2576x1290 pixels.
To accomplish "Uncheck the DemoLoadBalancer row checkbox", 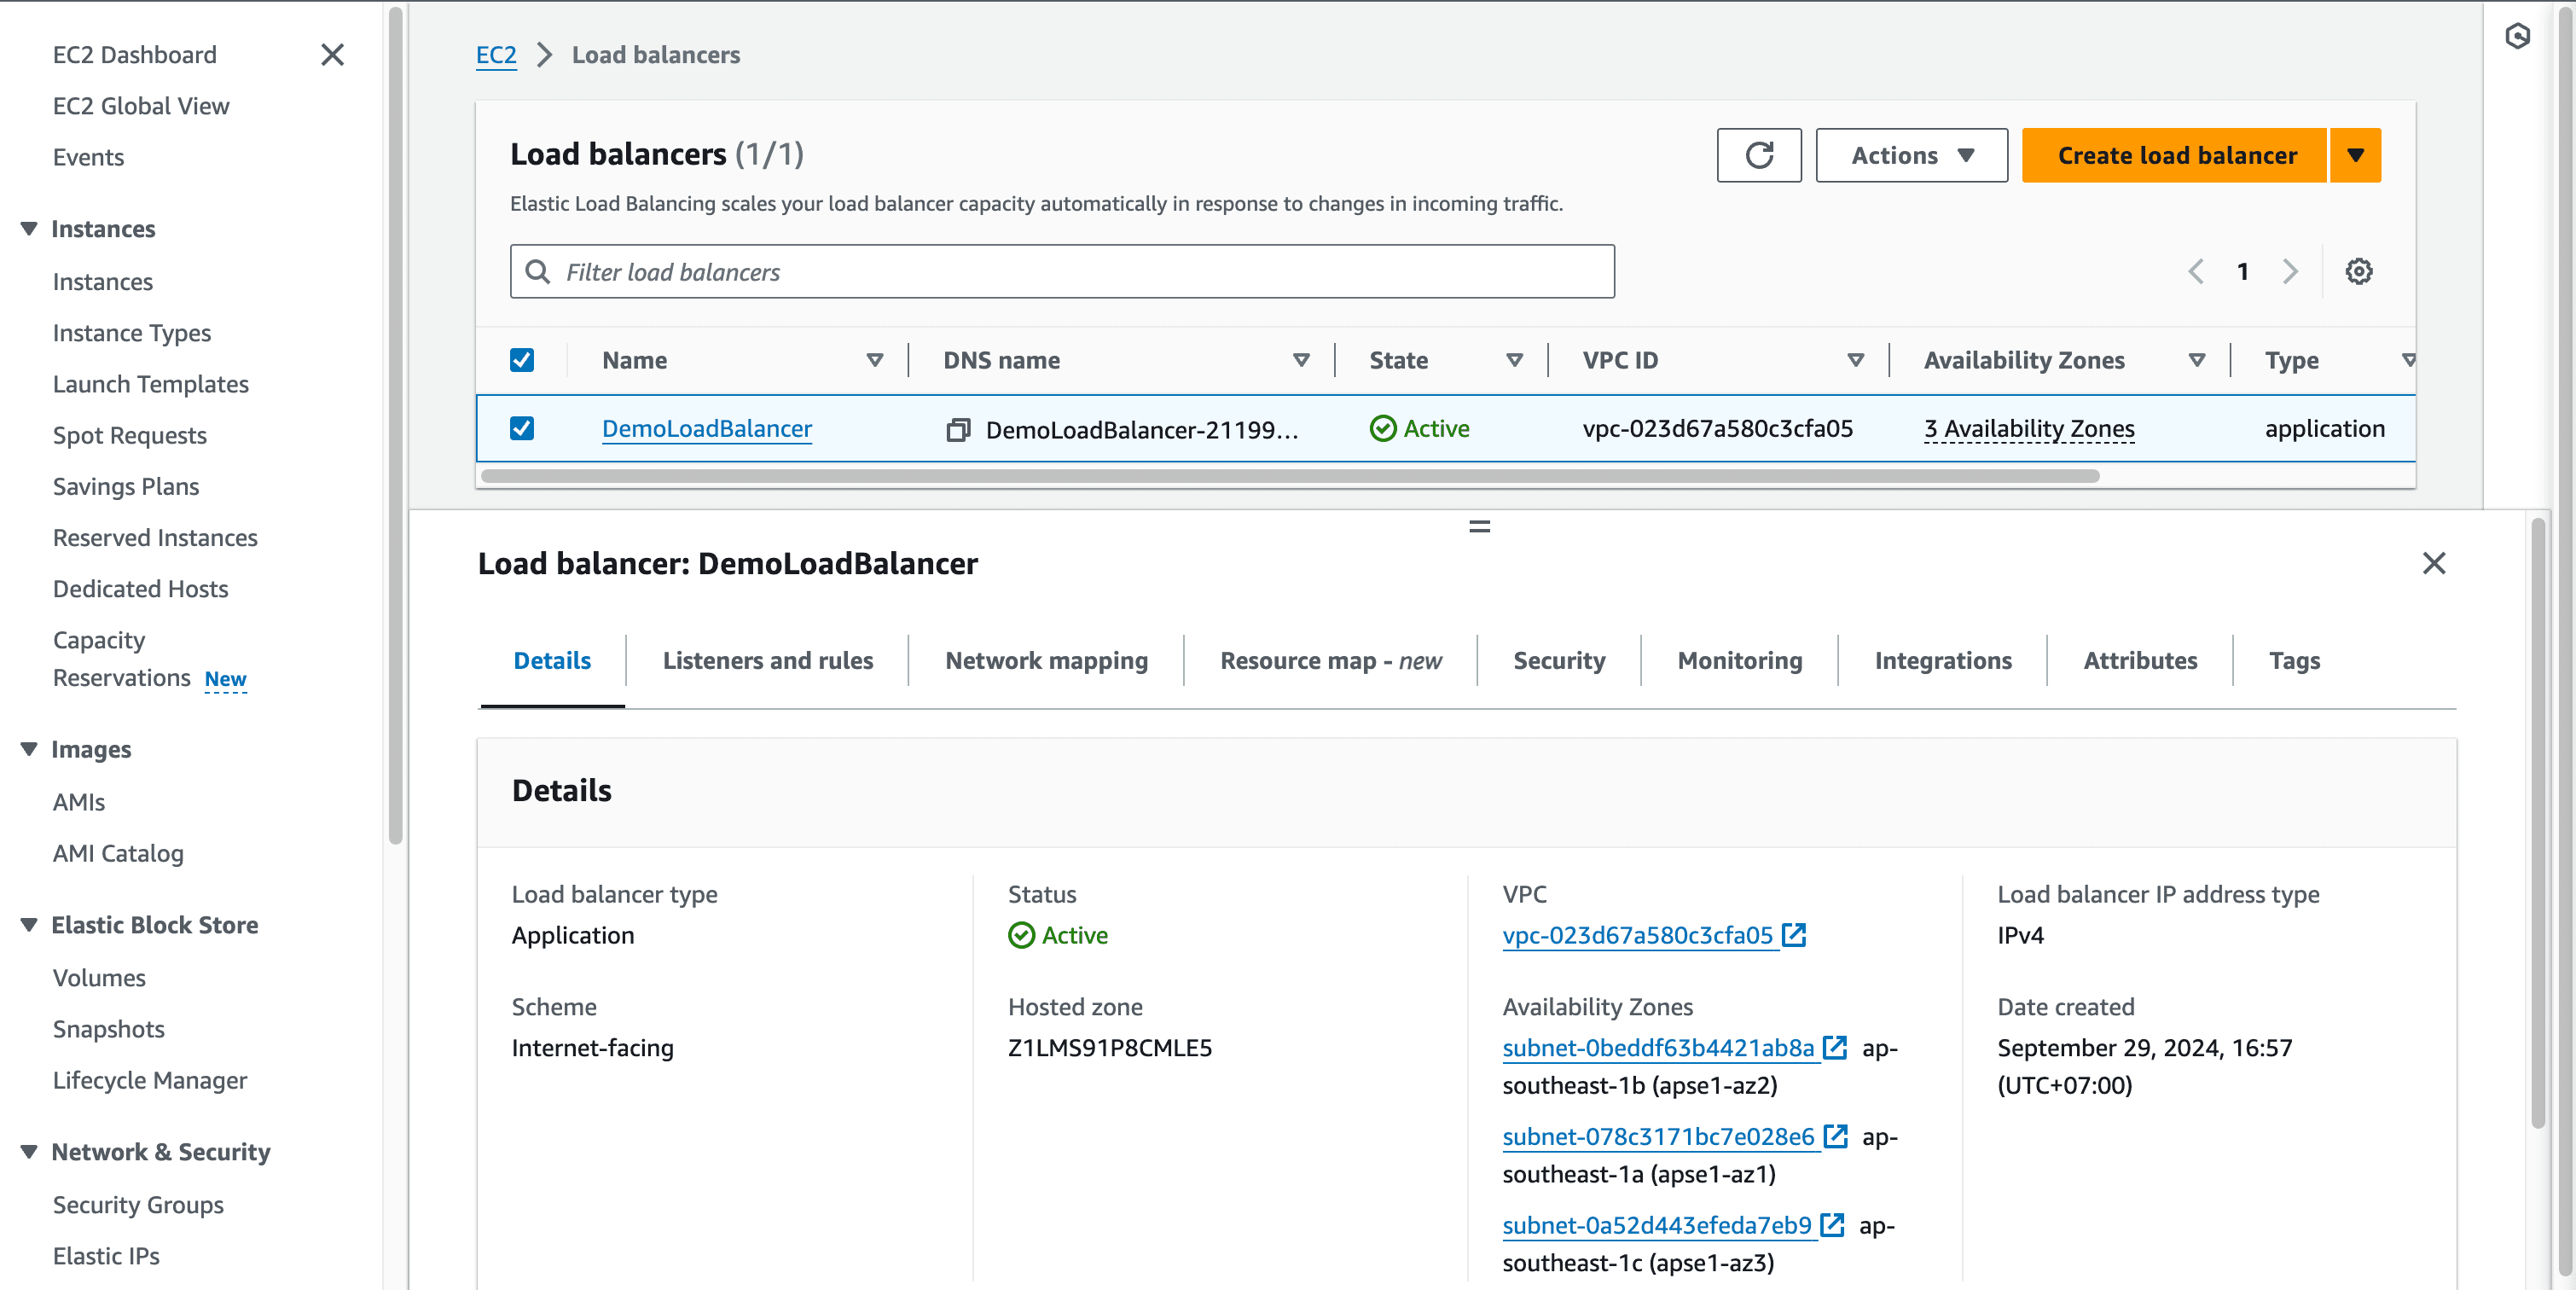I will click(522, 428).
